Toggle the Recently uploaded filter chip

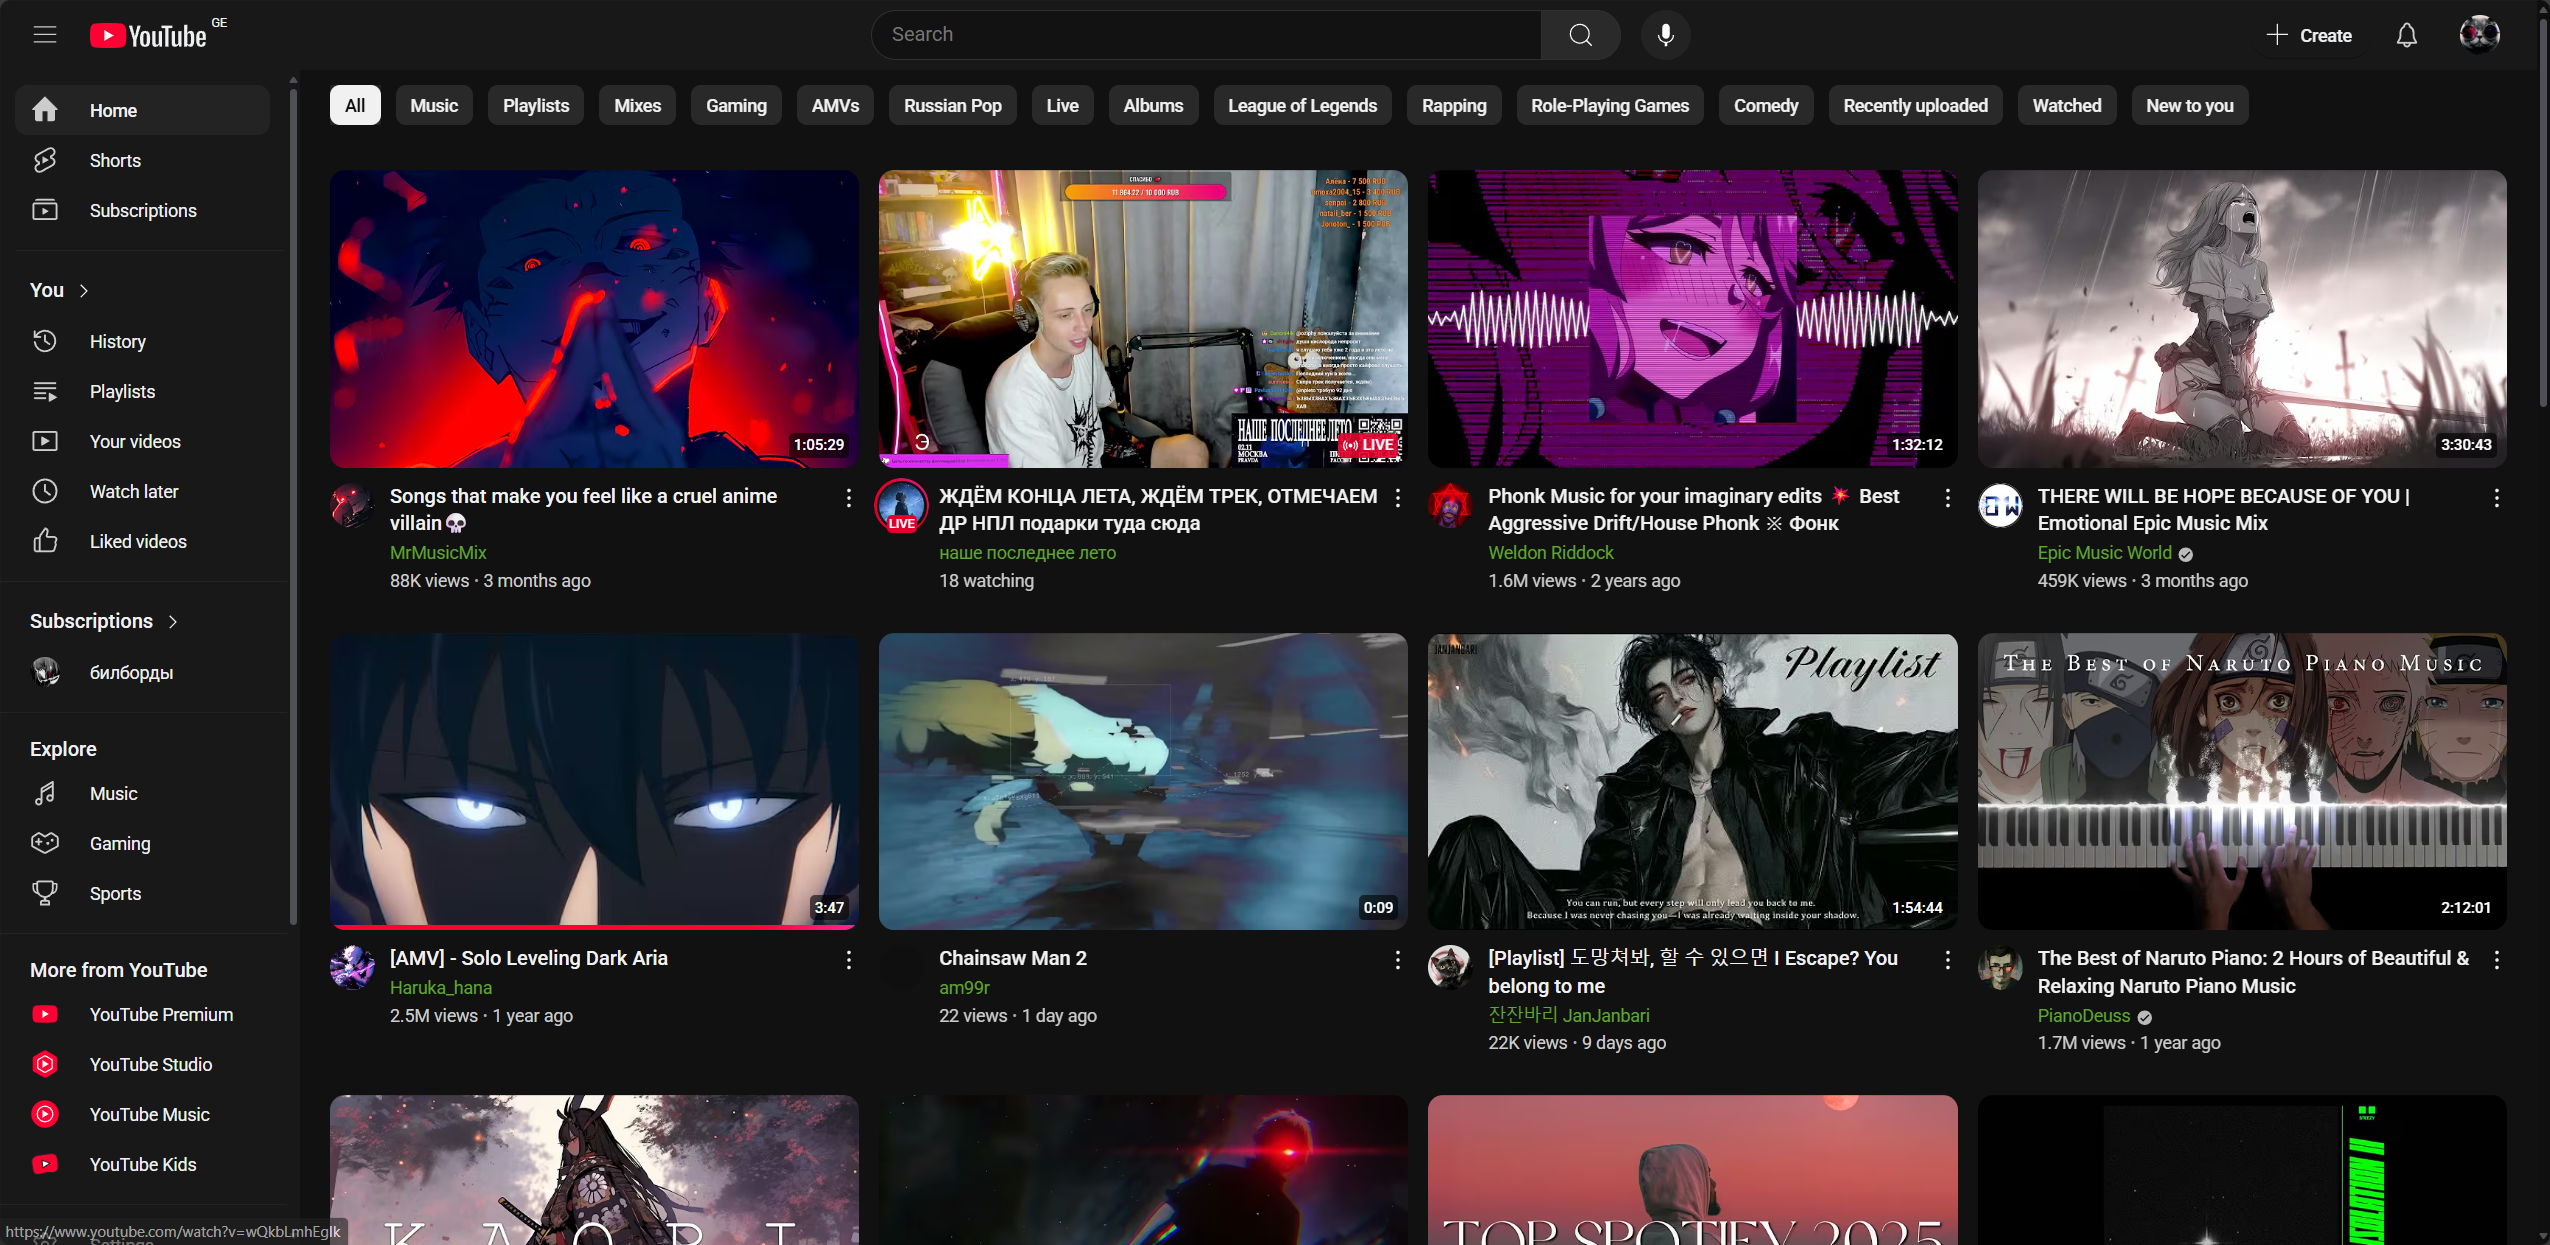click(1914, 105)
